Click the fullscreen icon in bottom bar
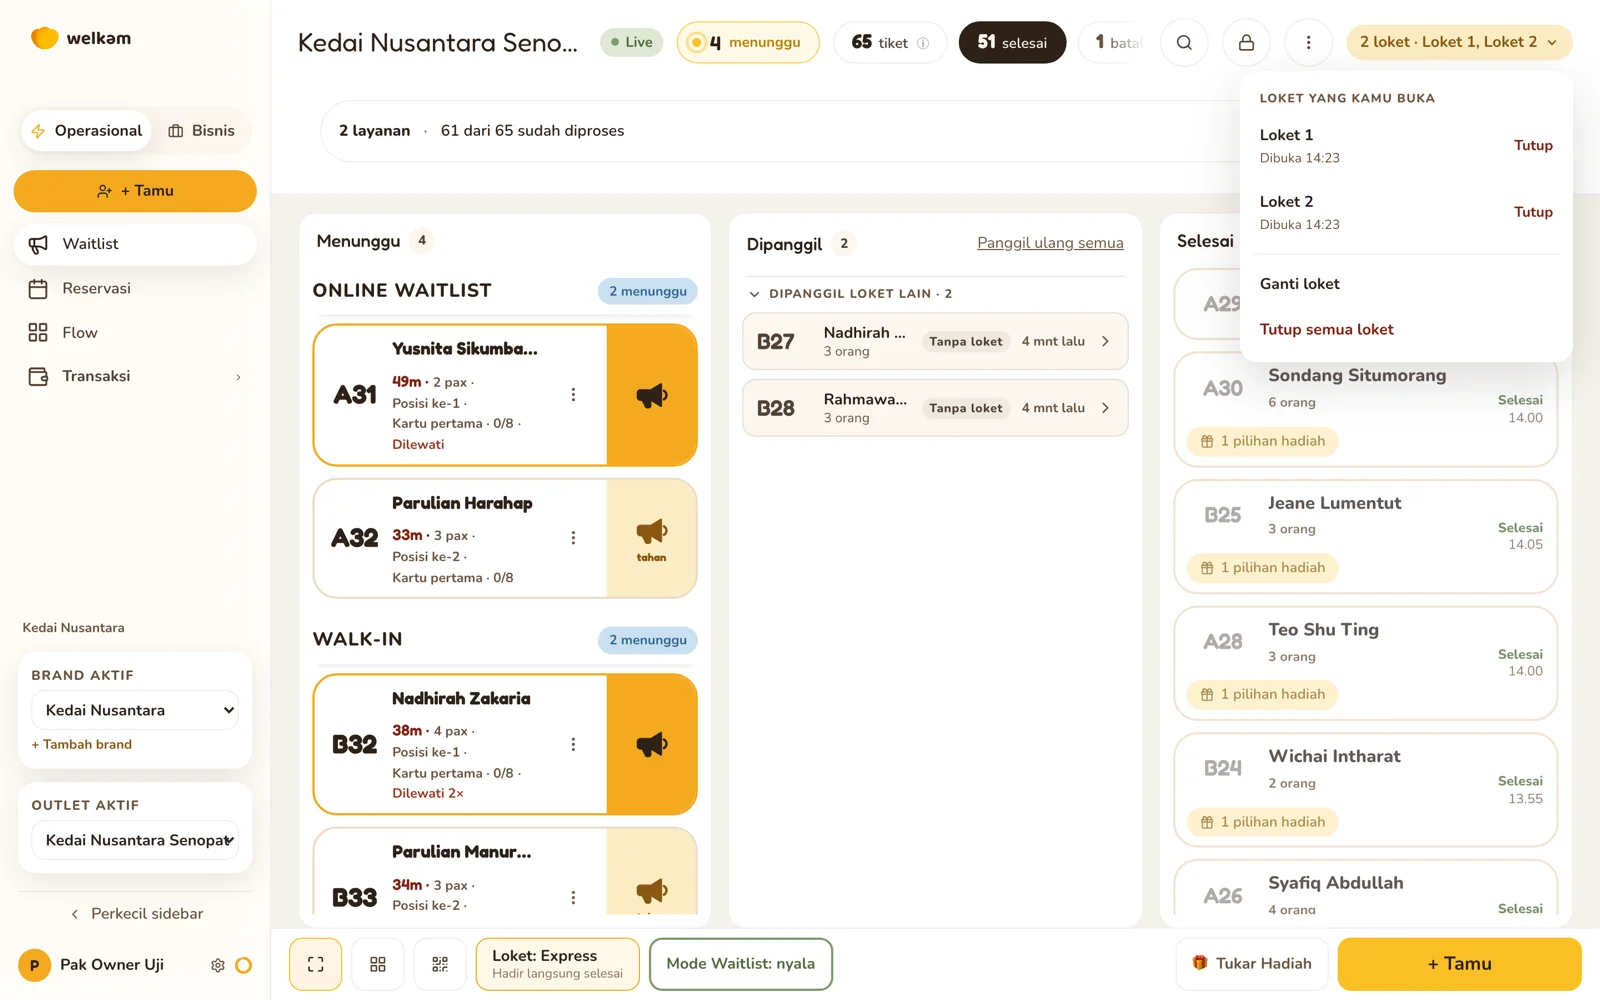The image size is (1600, 1000). (316, 964)
